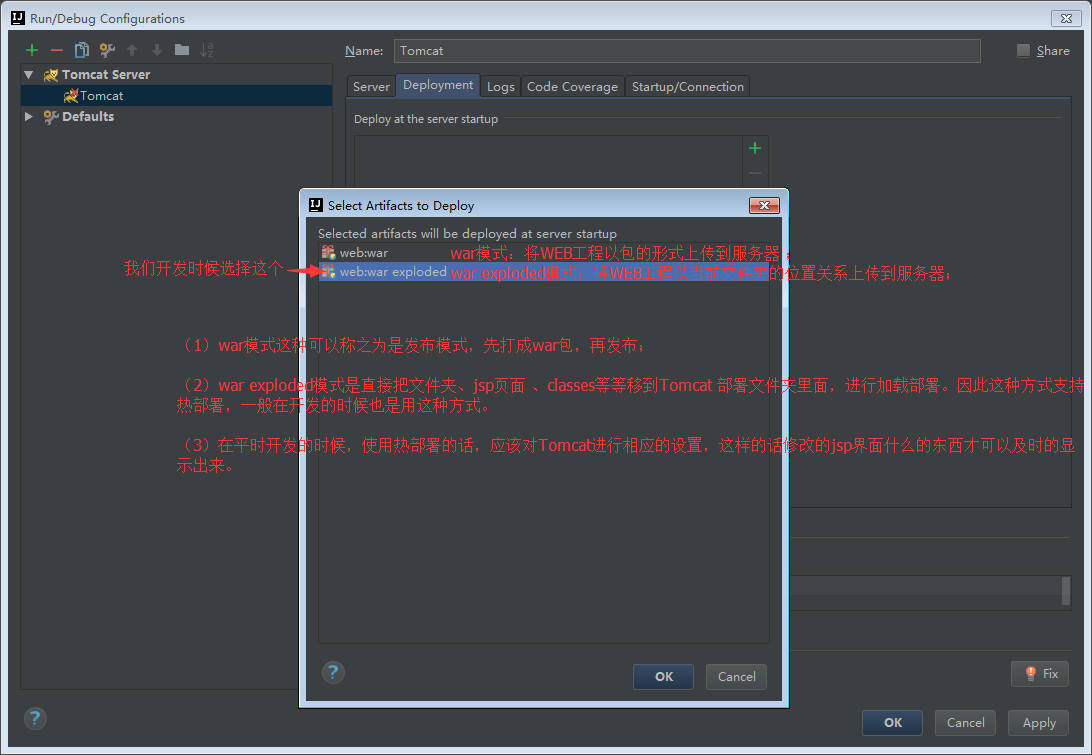Open help in Select Artifacts dialog
1092x755 pixels.
(x=333, y=673)
